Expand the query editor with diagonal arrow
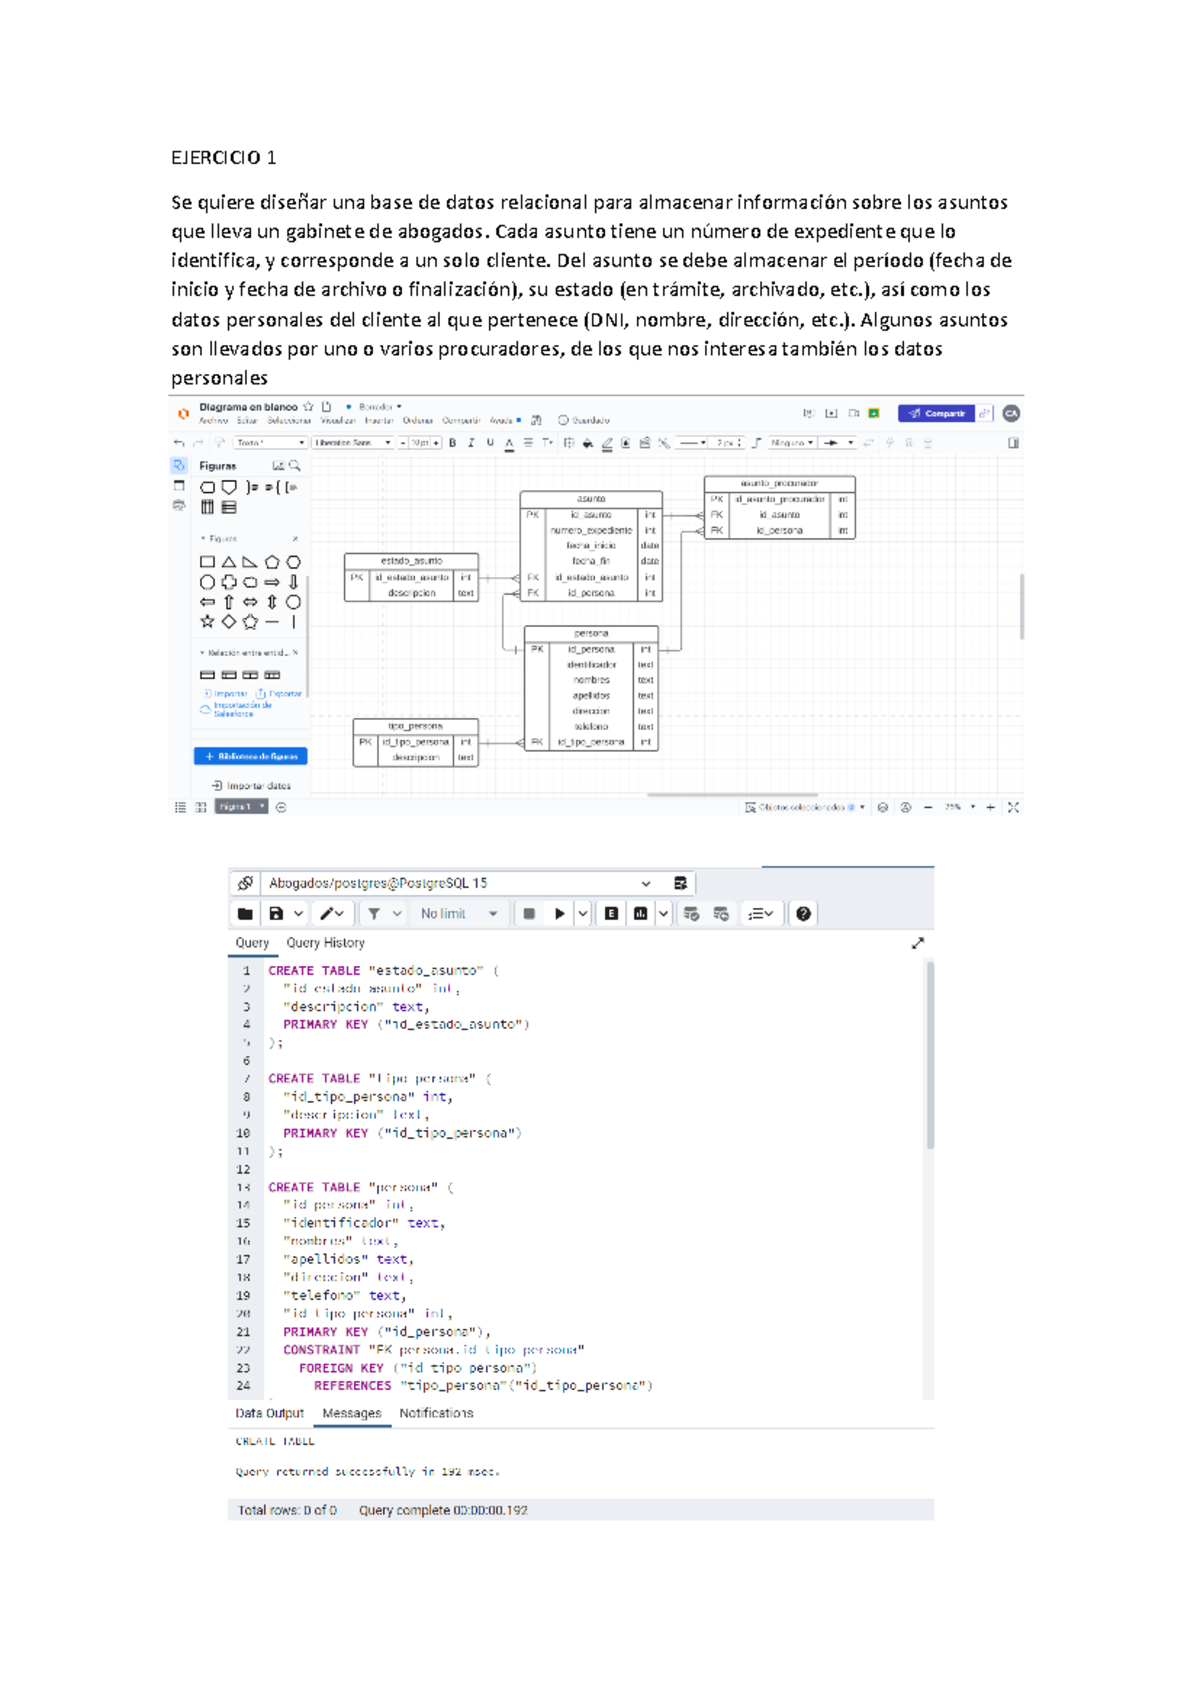1200x1696 pixels. tap(918, 943)
